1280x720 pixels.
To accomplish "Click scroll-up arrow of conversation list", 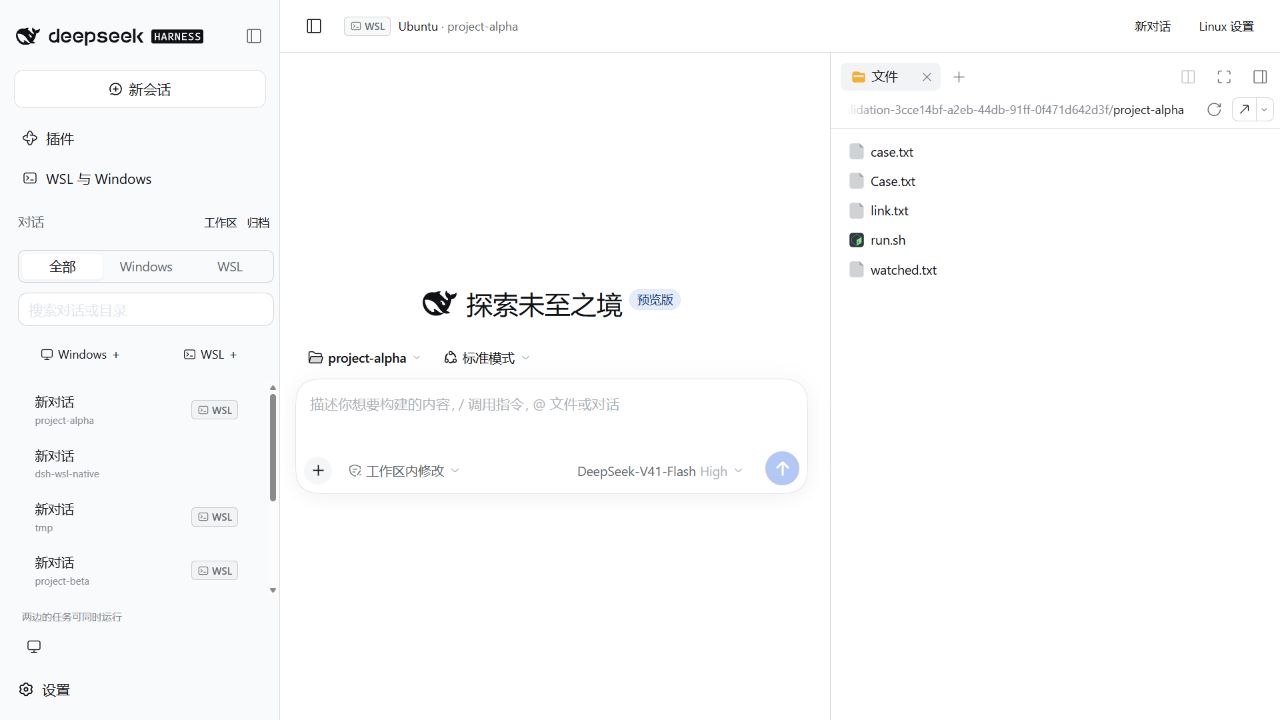I will (x=273, y=388).
